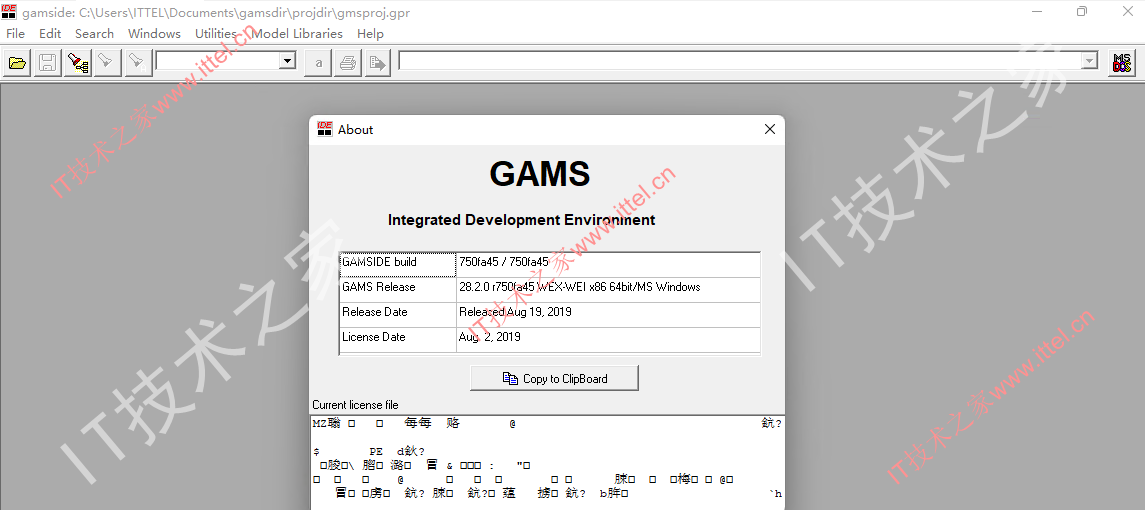The image size is (1145, 510).
Task: Click the search-in-files flashlight icon
Action: [77, 63]
